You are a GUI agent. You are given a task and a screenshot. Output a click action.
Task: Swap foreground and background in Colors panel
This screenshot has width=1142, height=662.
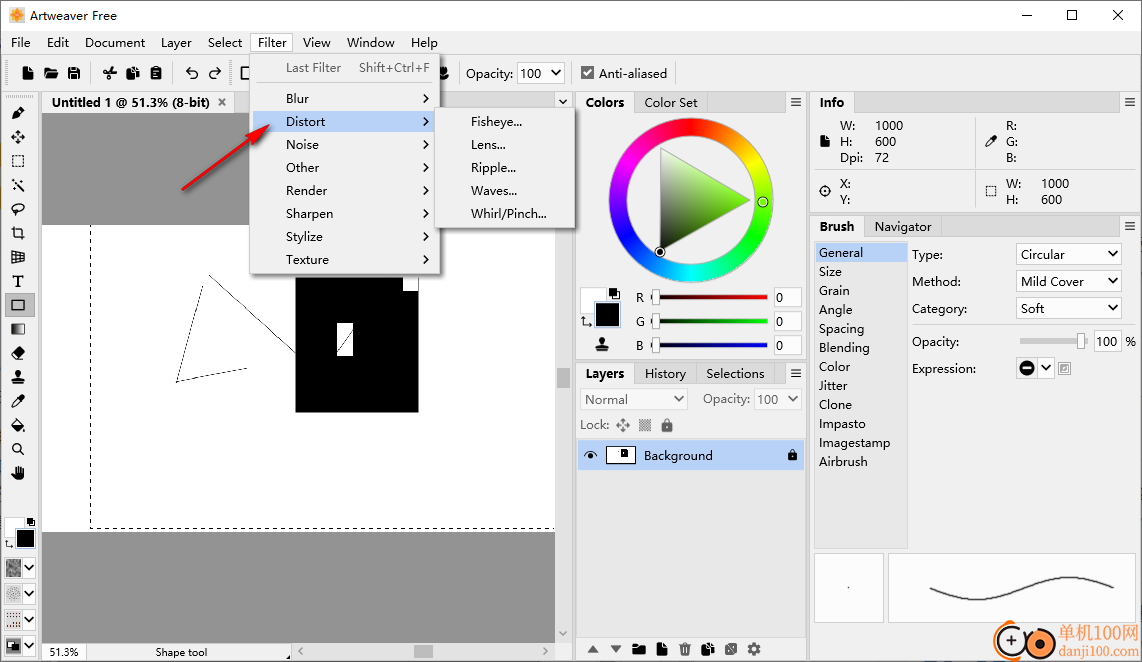click(586, 321)
